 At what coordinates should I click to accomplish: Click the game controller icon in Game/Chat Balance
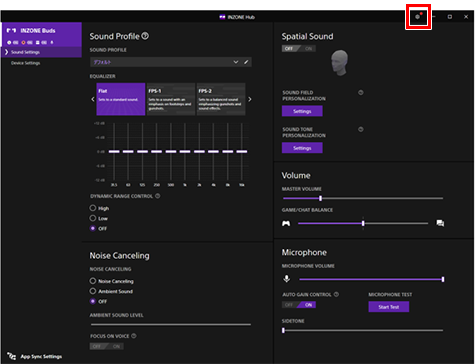(286, 223)
